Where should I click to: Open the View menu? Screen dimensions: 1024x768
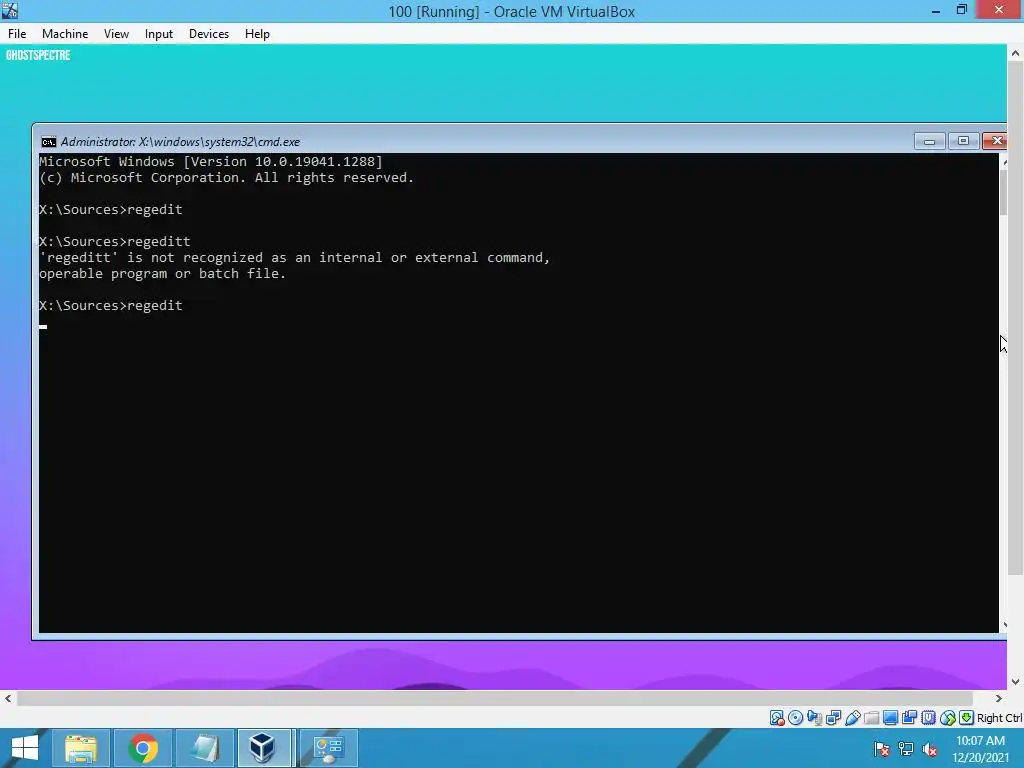coord(116,34)
